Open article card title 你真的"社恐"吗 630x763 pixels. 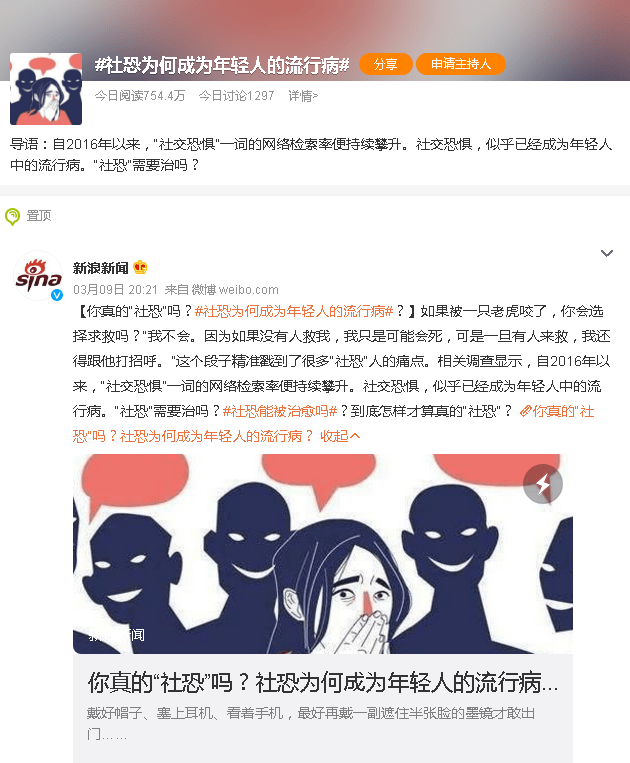323,682
